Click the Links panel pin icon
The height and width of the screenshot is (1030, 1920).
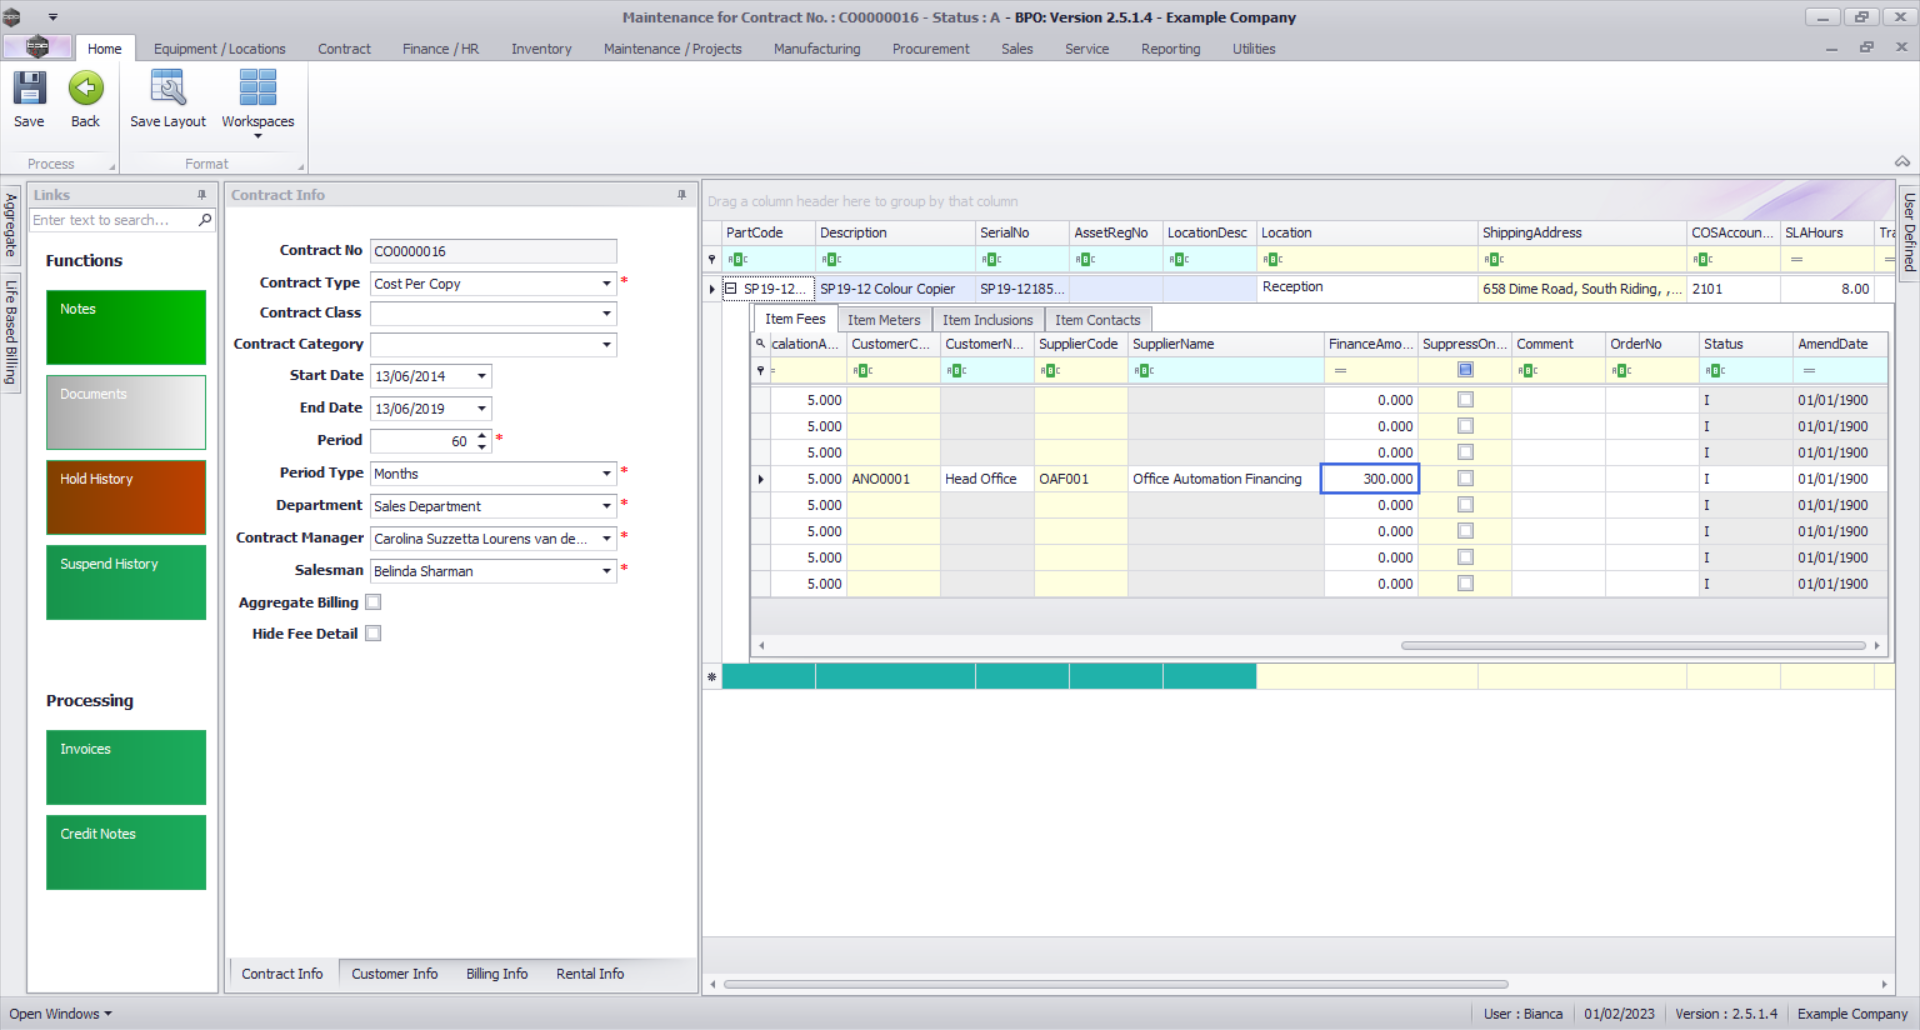click(x=202, y=195)
